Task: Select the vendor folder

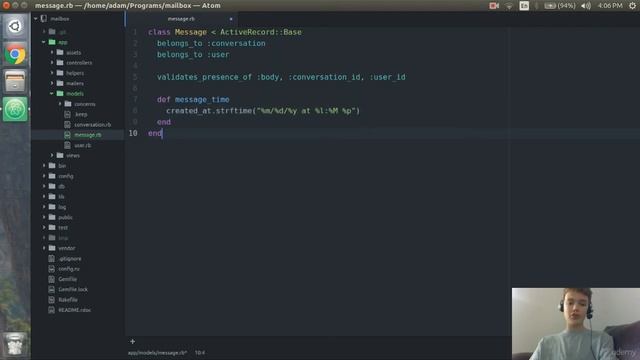Action: click(x=66, y=248)
